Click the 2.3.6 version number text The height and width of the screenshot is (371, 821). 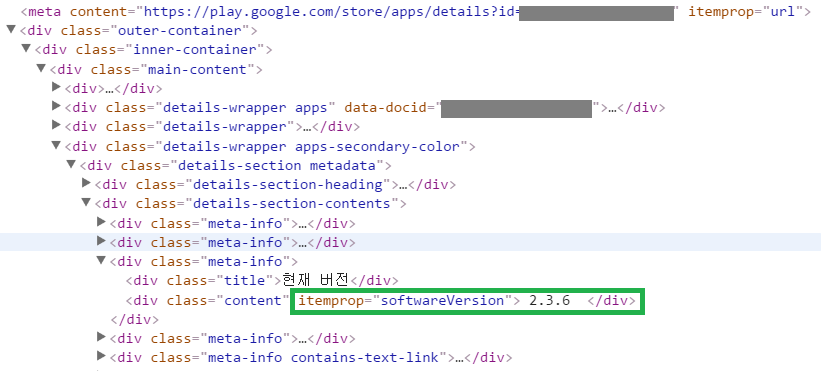(x=550, y=301)
